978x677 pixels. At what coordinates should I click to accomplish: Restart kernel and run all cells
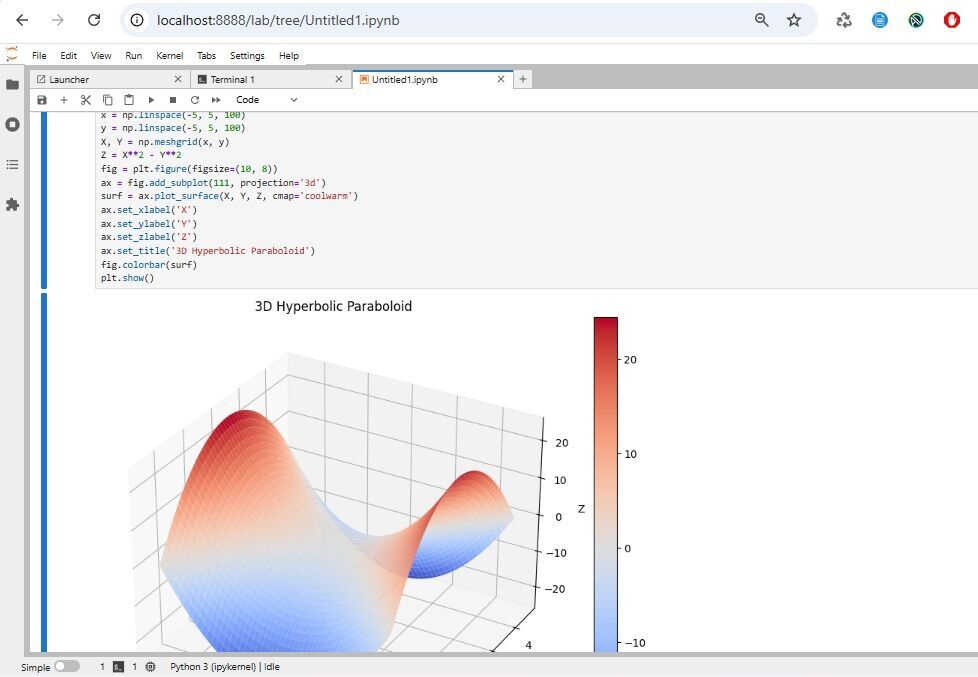216,100
